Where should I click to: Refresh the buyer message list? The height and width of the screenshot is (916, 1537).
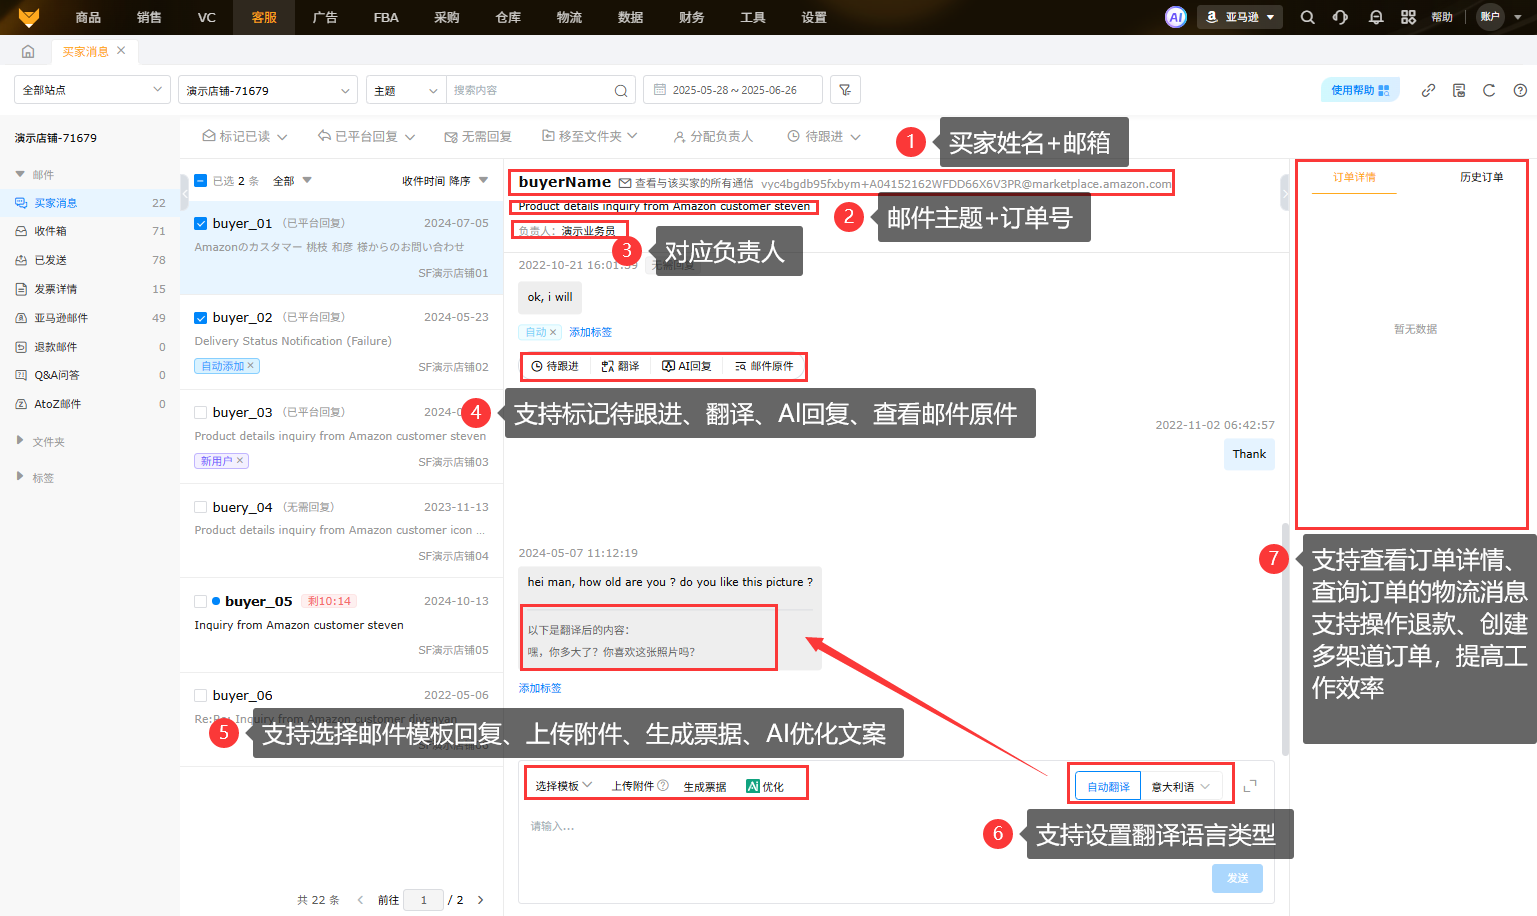point(1489,90)
